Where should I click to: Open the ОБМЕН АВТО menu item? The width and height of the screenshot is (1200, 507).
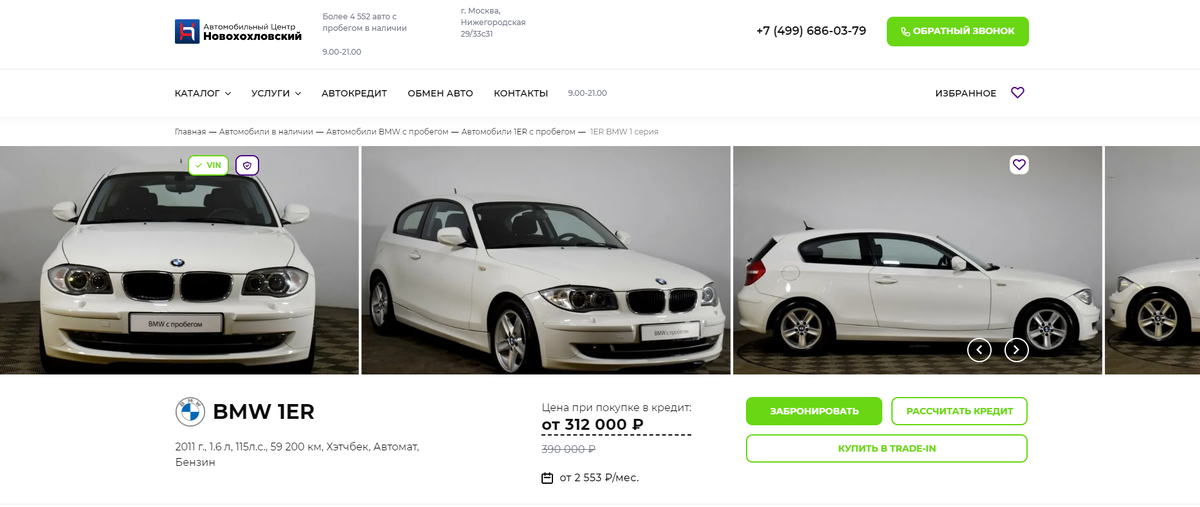click(440, 93)
